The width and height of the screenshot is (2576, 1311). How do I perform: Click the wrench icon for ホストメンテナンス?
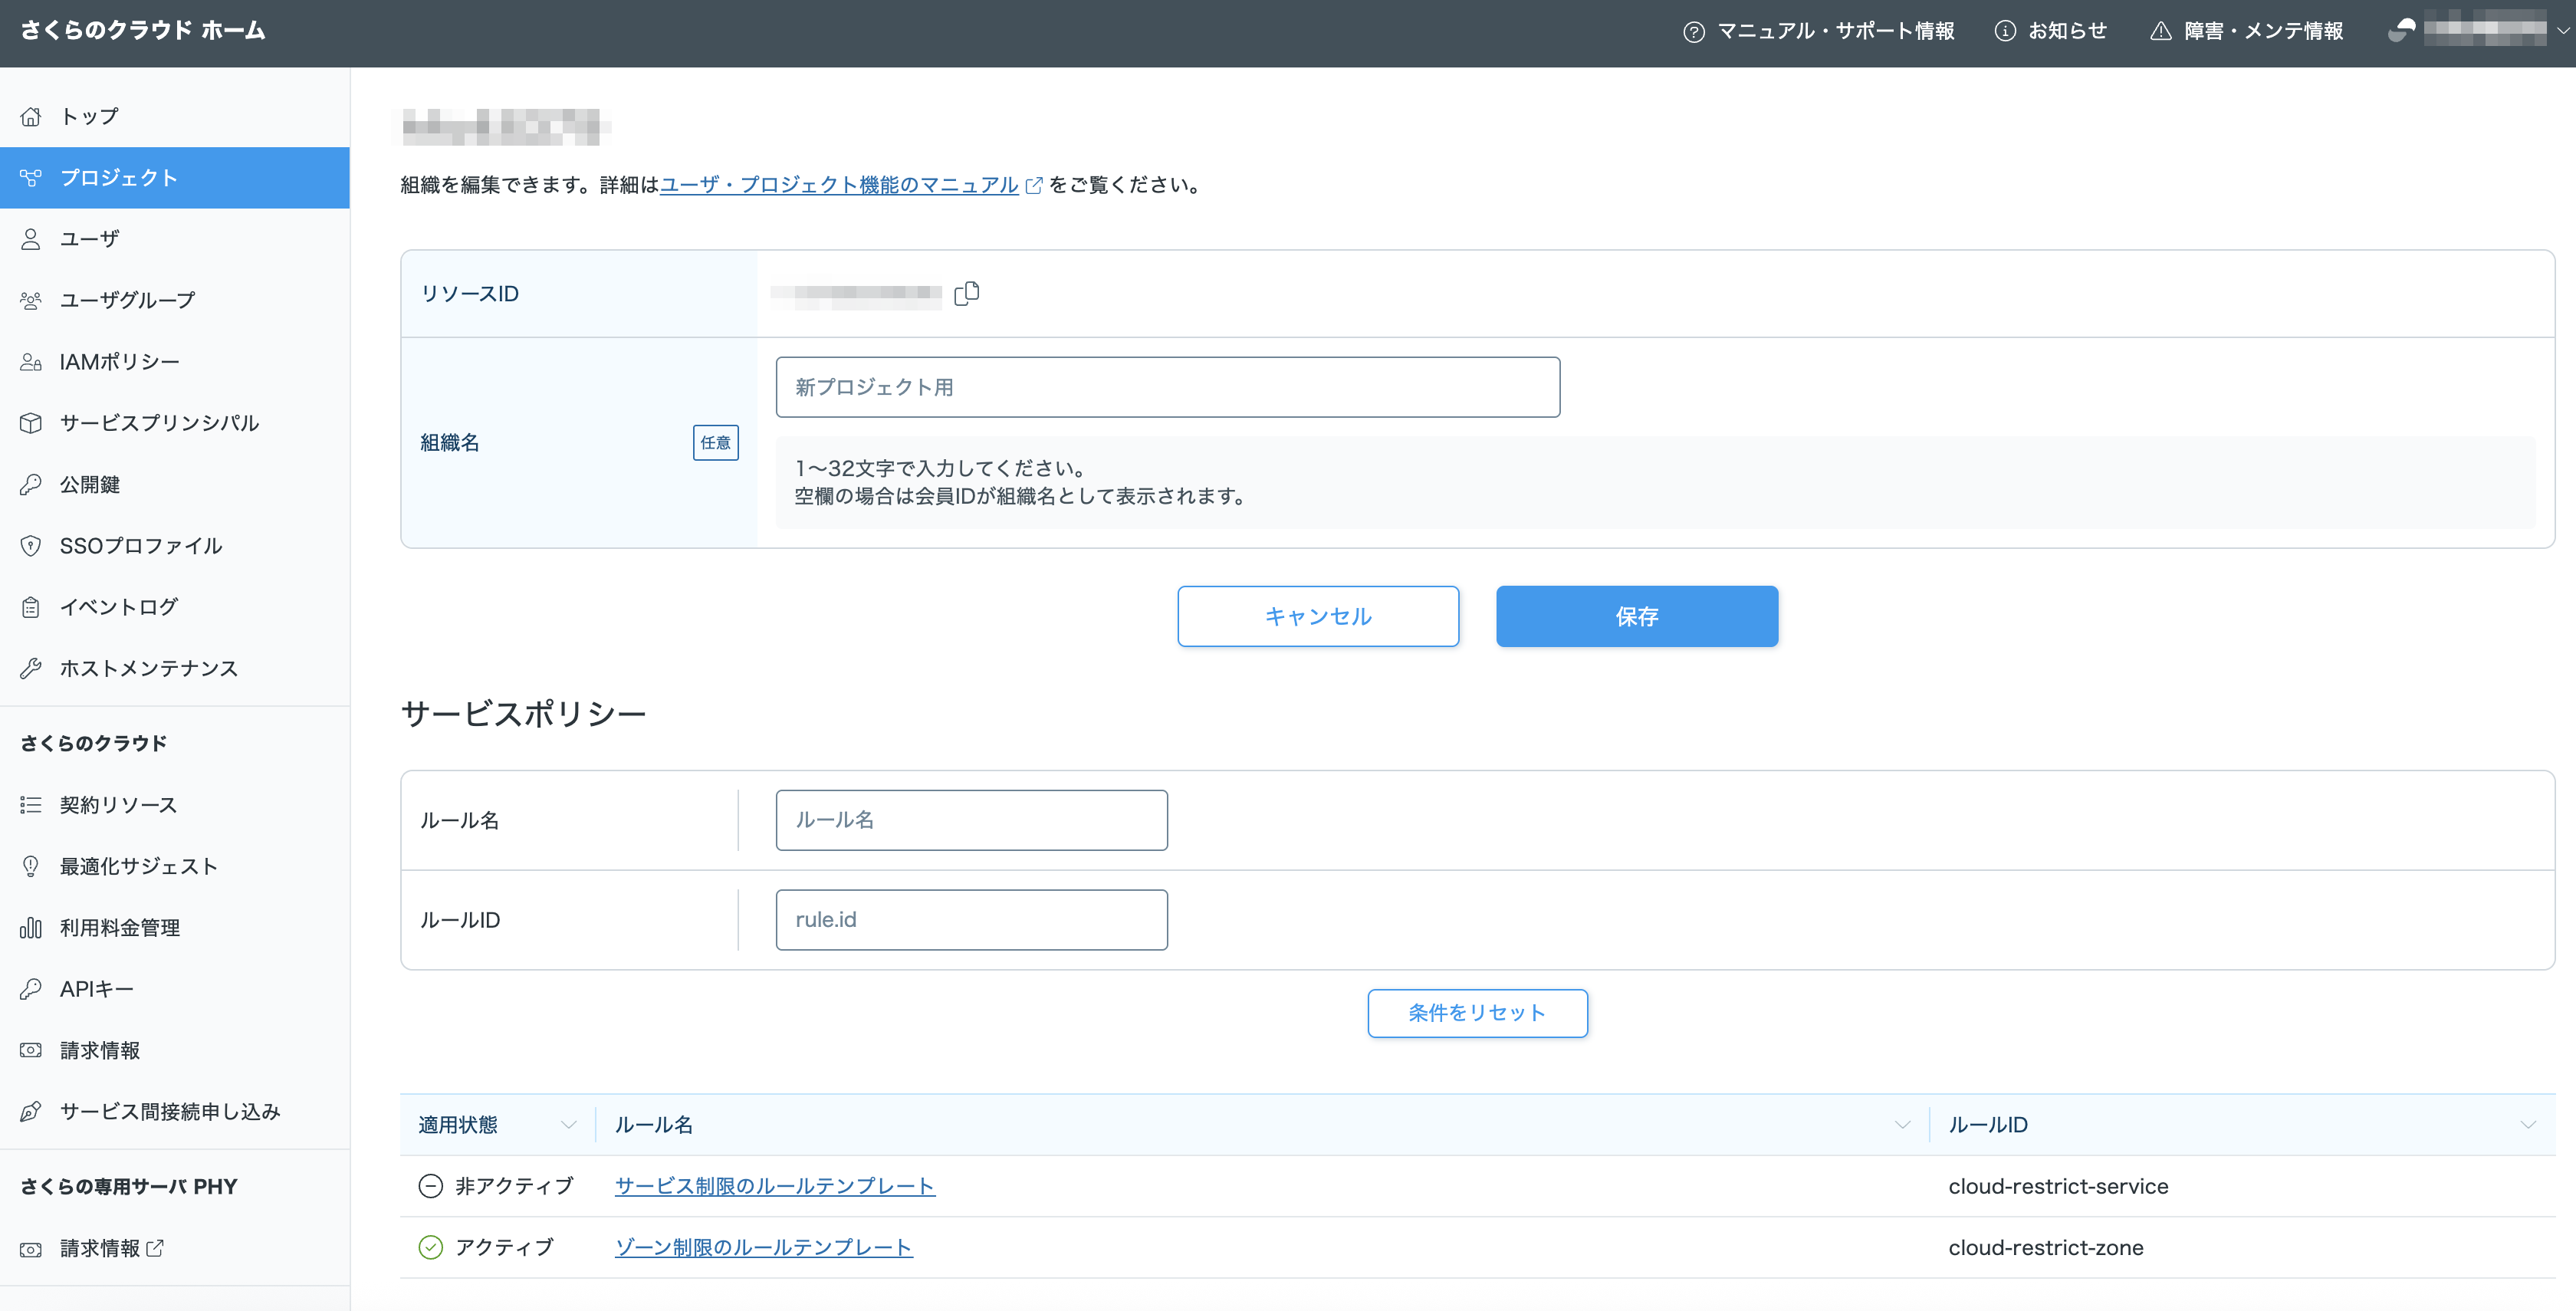click(31, 668)
